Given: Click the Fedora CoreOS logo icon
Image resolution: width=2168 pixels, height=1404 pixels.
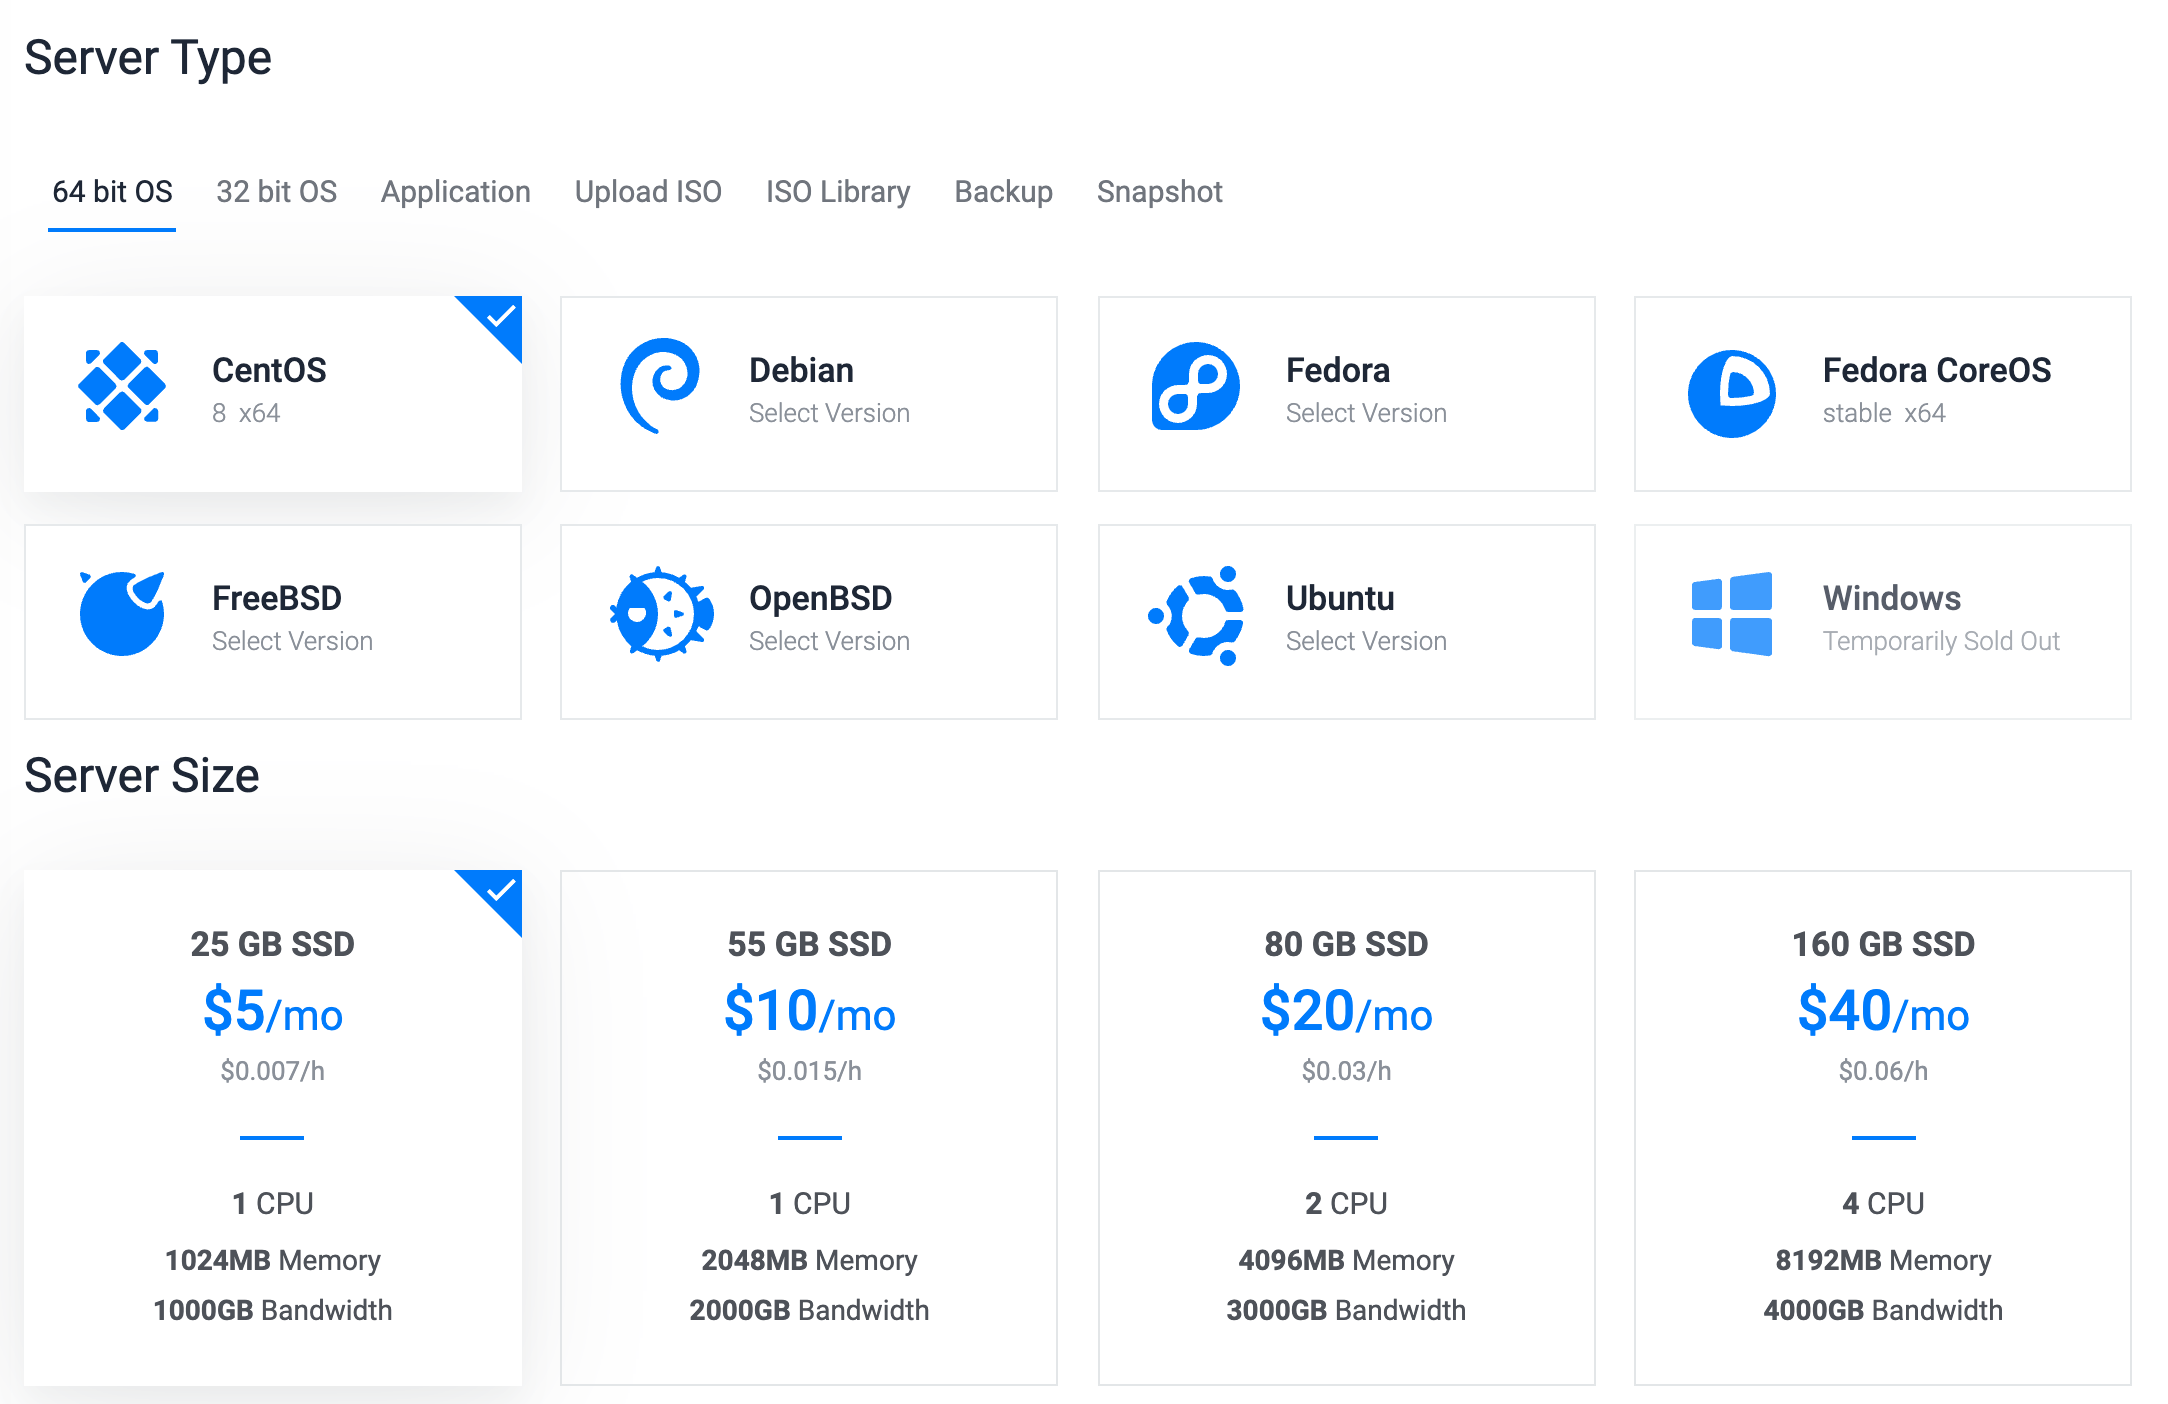Looking at the screenshot, I should pyautogui.click(x=1731, y=393).
